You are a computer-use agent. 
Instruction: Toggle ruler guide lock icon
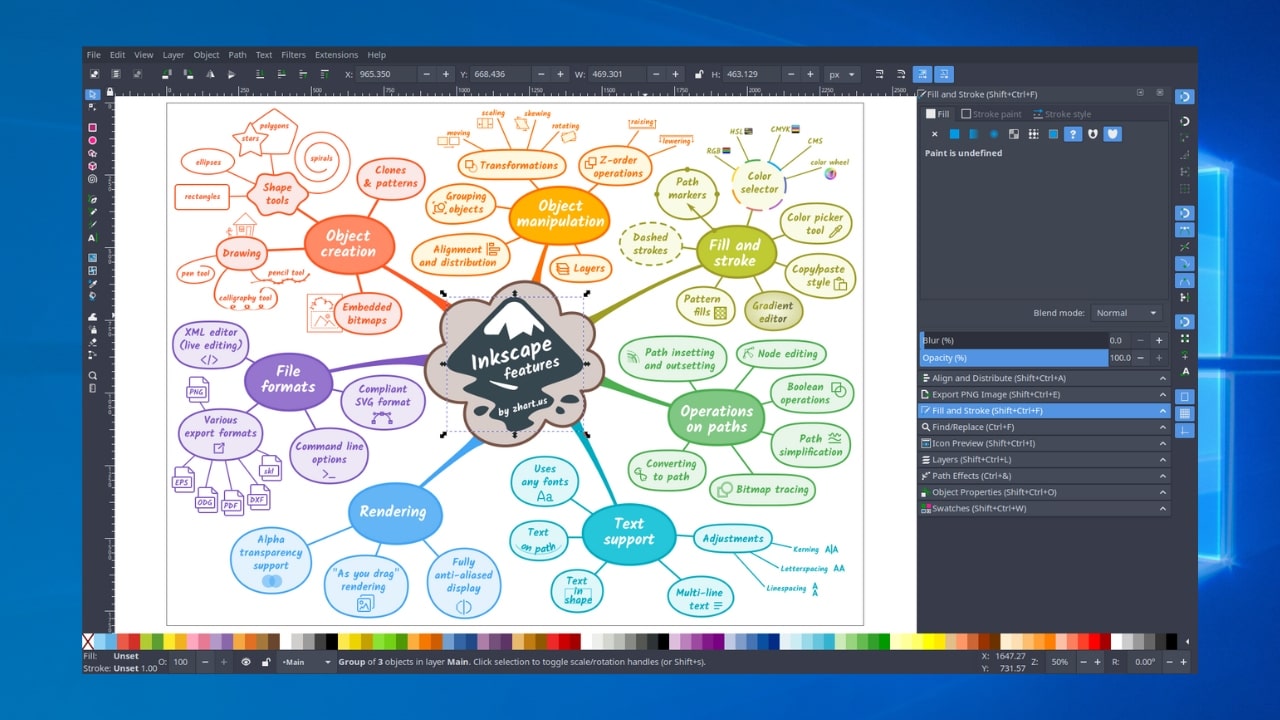point(110,92)
